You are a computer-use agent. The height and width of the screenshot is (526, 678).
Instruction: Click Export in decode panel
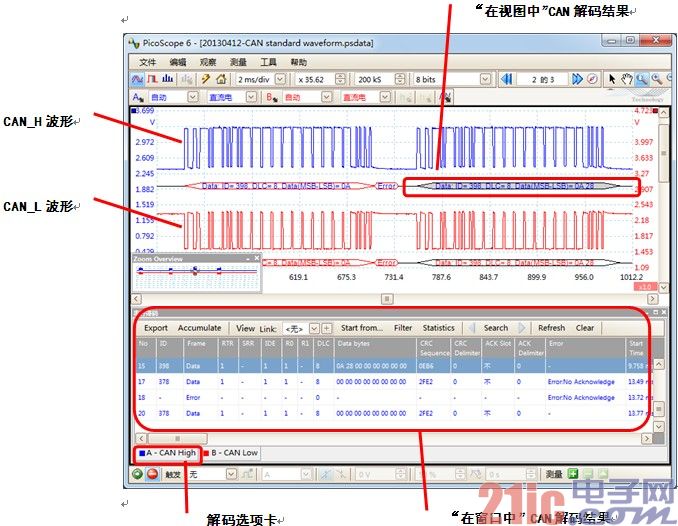tap(156, 328)
